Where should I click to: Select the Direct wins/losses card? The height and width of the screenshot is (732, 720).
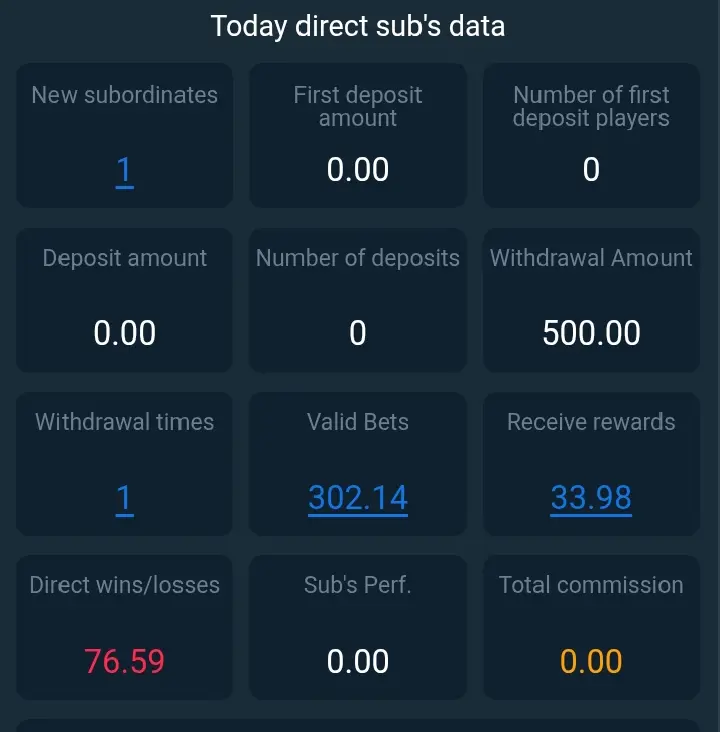(124, 627)
